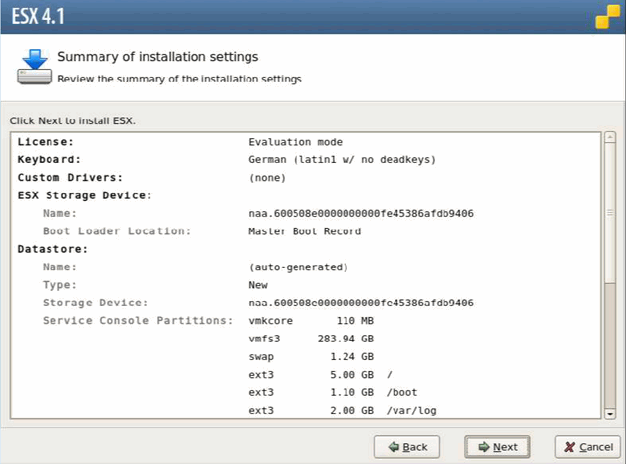Click the Datastore section heading
Viewport: 626px width, 464px height.
pyautogui.click(x=48, y=249)
